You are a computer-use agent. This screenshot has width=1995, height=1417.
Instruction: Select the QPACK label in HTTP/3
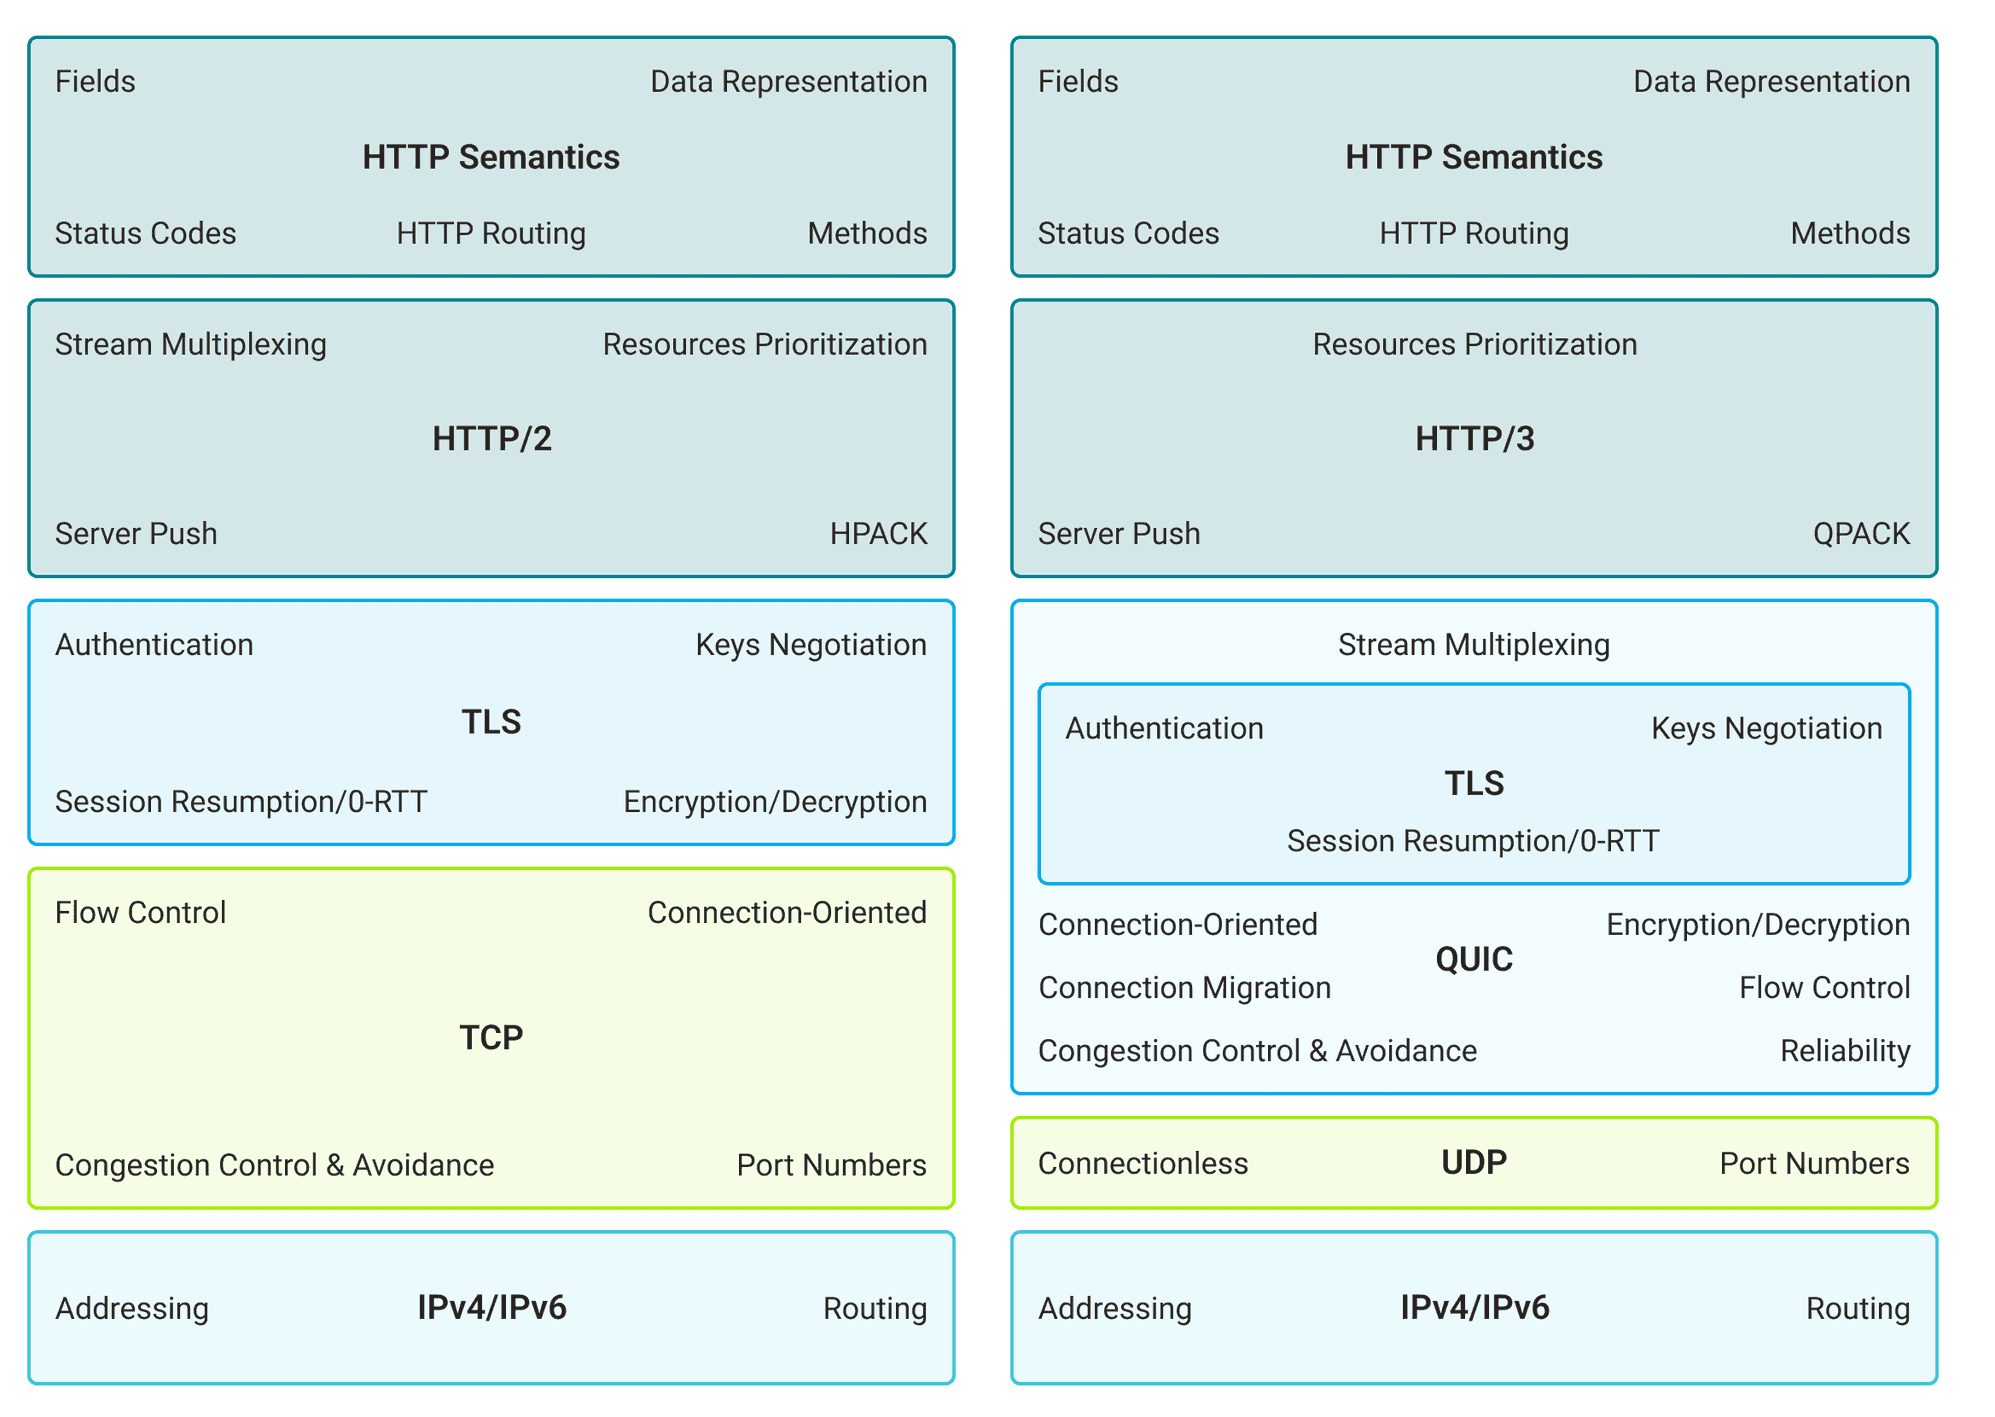(x=1862, y=533)
